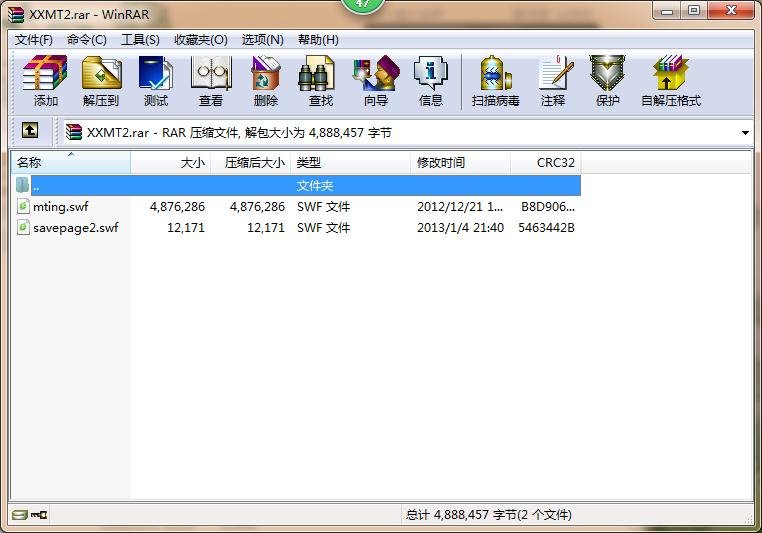Open the 收藏夹(O) menu

(x=200, y=39)
